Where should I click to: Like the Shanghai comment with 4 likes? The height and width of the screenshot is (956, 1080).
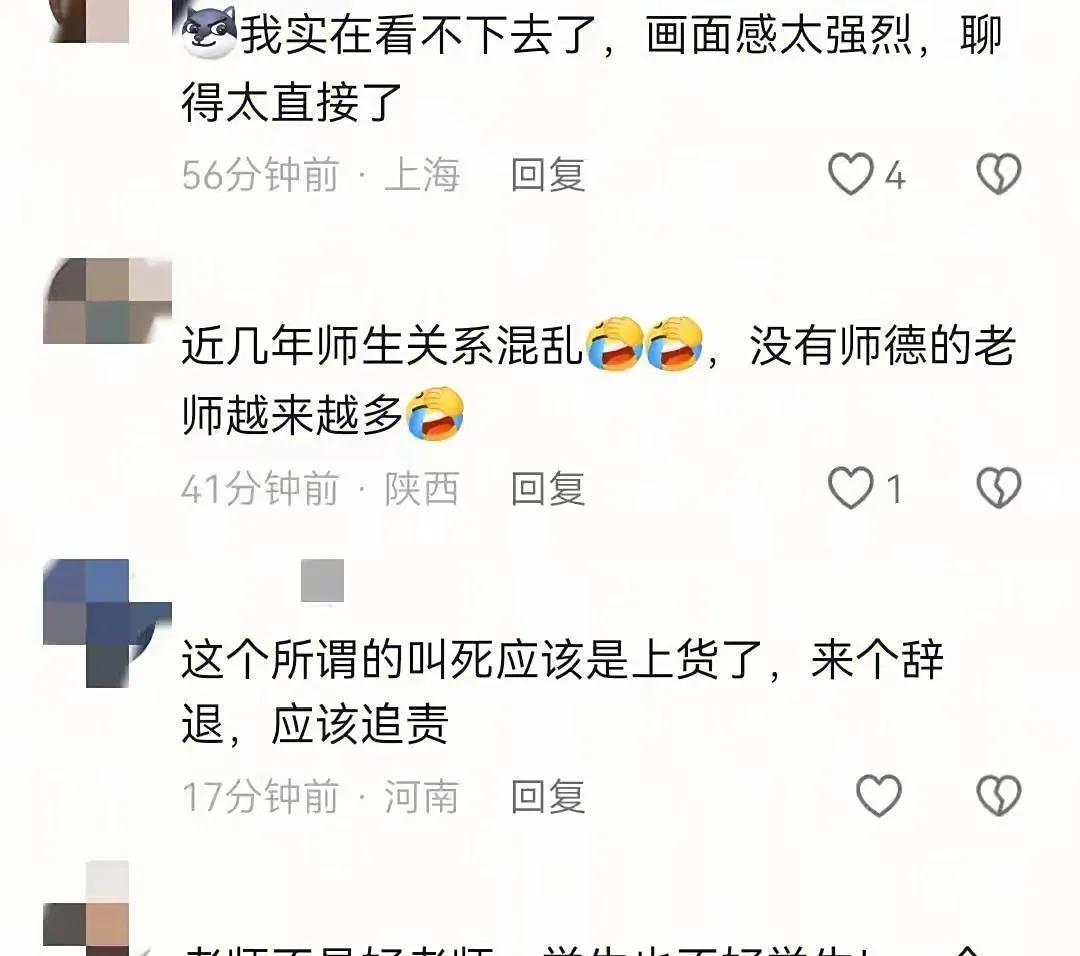851,174
